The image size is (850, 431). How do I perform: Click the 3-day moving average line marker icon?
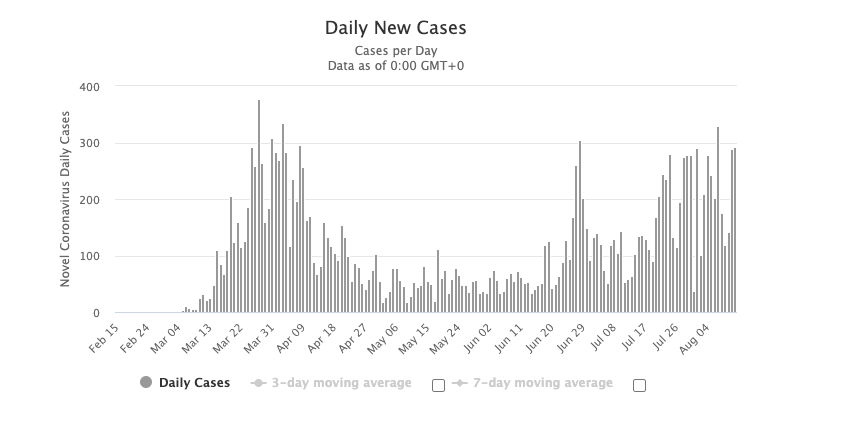coord(258,383)
